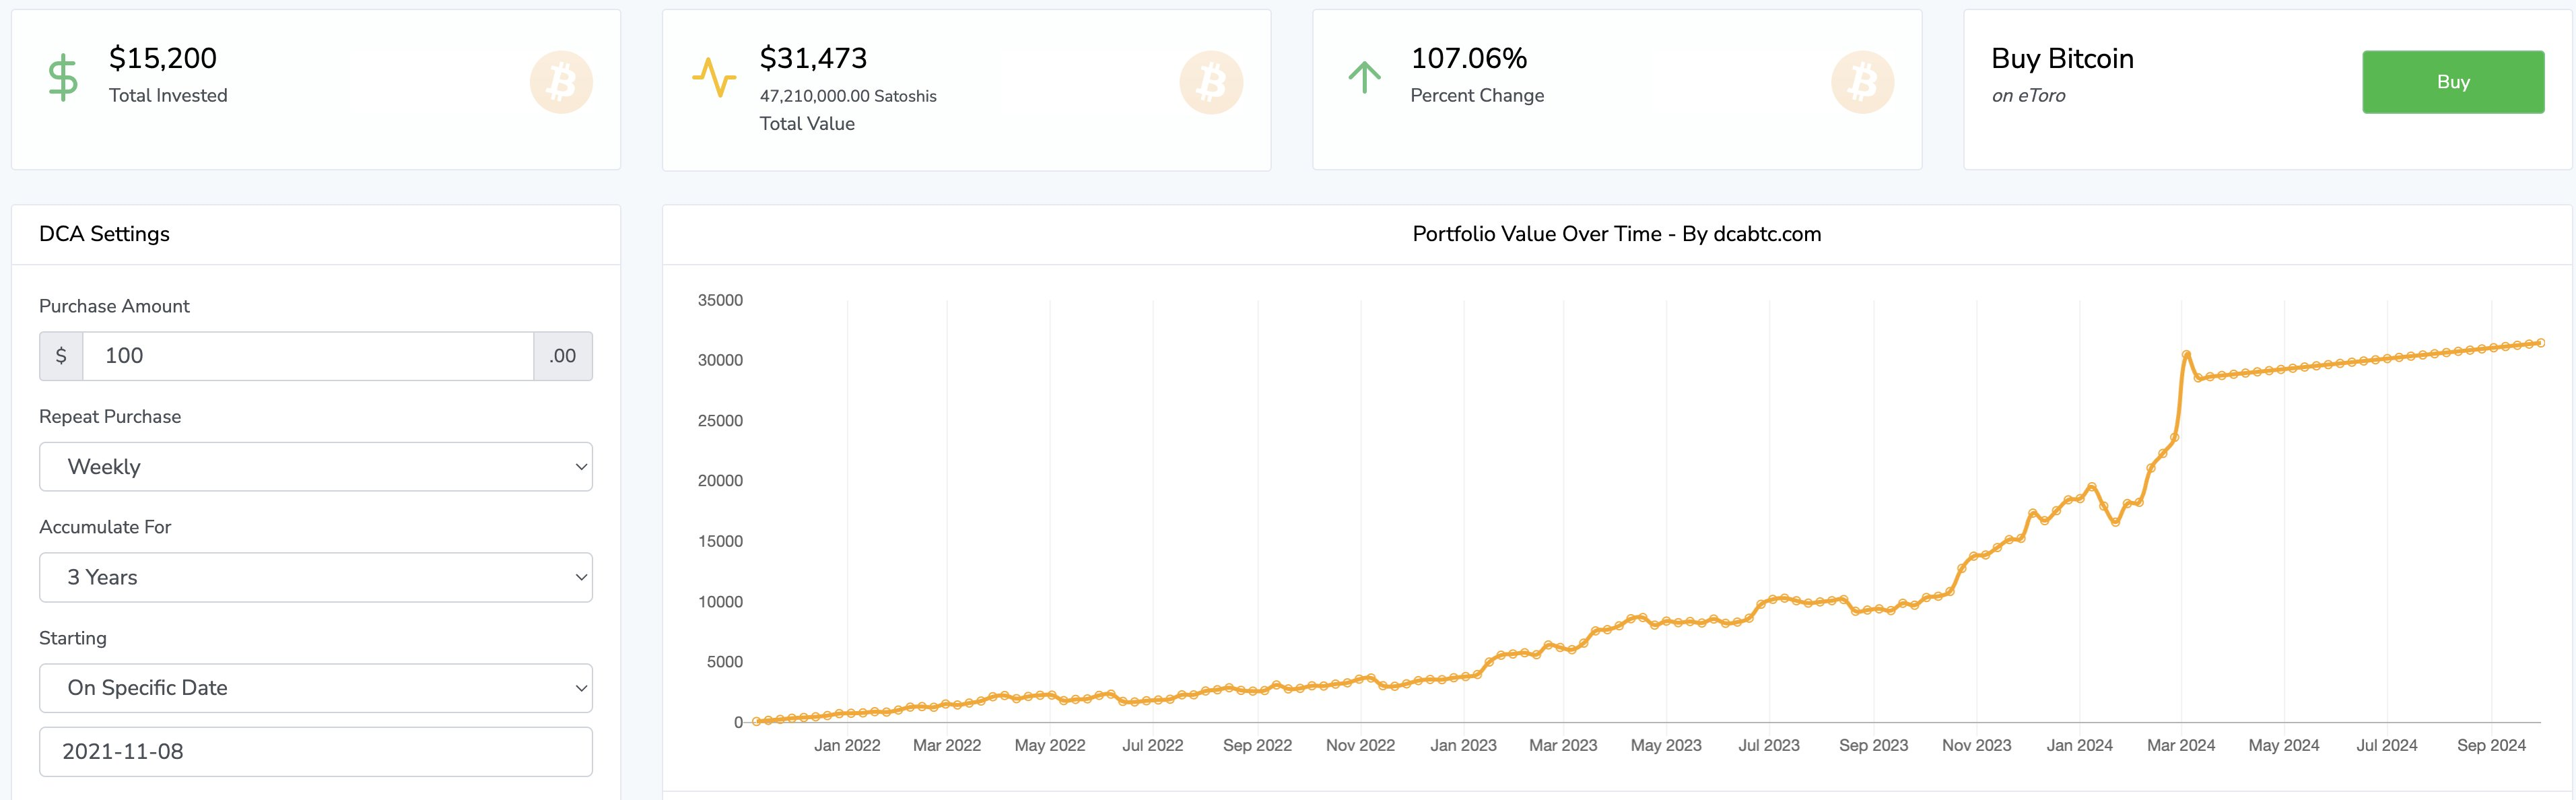Open the Starting On Specific Date dropdown
Screen dimensions: 2576x800
316,688
